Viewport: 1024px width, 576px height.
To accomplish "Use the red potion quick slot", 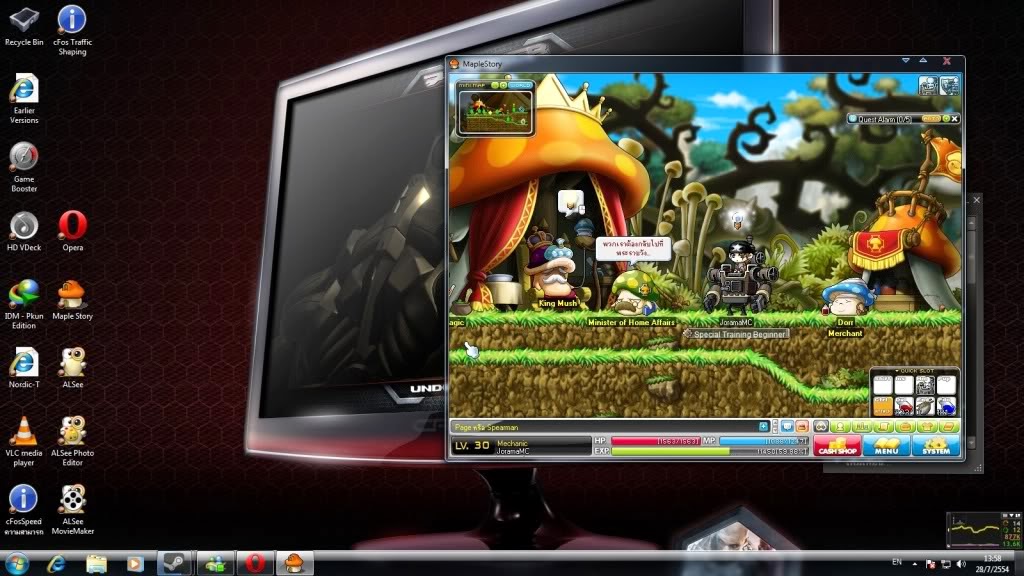I will click(904, 406).
